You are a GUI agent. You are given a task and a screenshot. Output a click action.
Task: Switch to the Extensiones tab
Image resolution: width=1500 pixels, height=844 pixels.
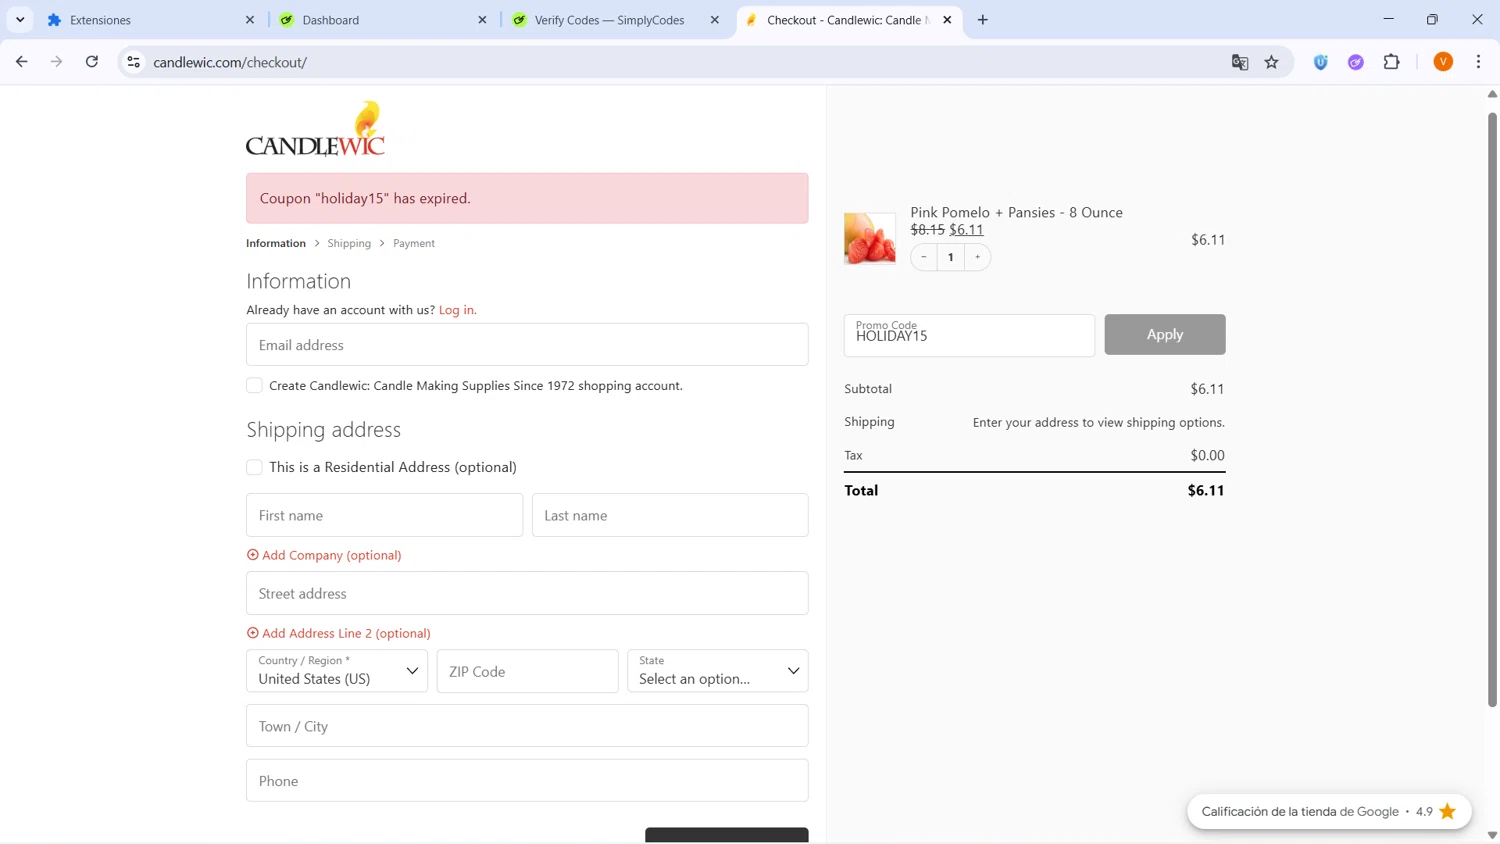pos(150,20)
